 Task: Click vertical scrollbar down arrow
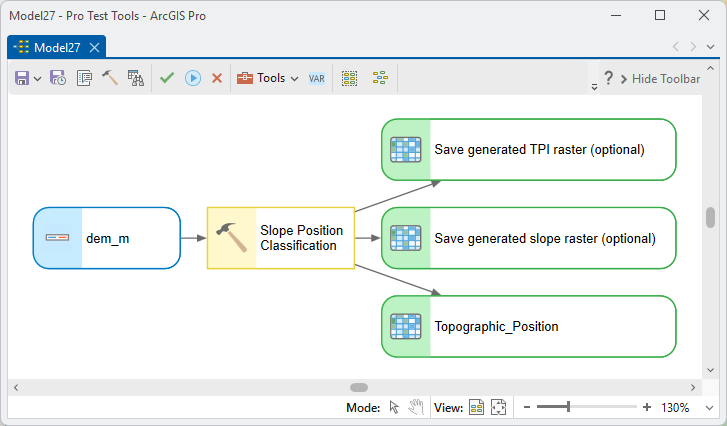[x=710, y=370]
